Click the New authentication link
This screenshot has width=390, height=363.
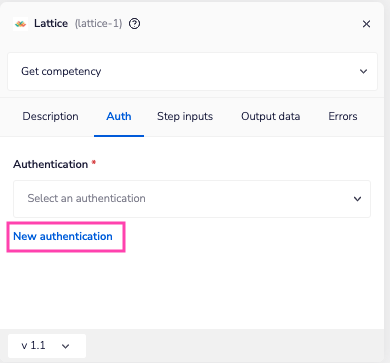coord(63,236)
